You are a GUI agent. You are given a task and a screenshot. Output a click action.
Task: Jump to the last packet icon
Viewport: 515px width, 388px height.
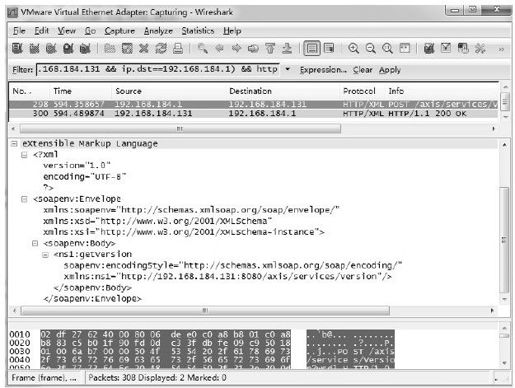pos(287,49)
